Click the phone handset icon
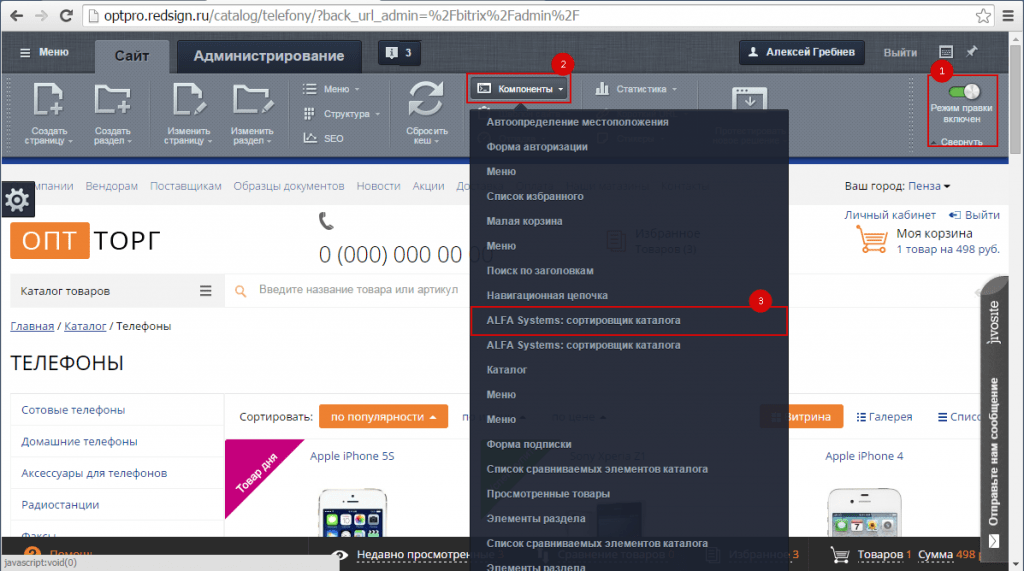The height and width of the screenshot is (571, 1024). [x=326, y=221]
